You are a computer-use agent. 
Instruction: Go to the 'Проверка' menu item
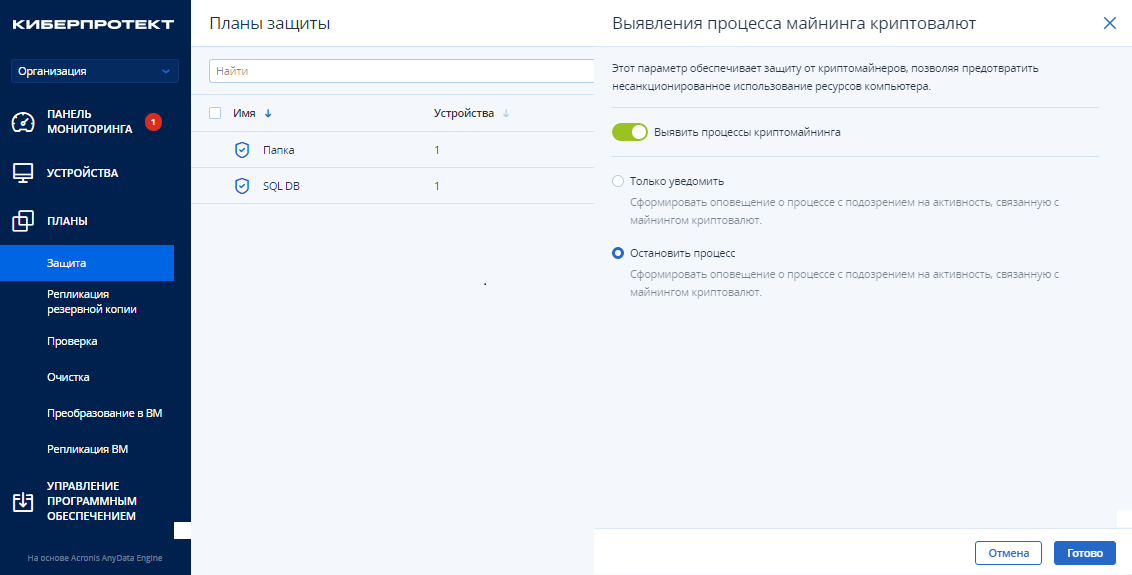tap(72, 341)
